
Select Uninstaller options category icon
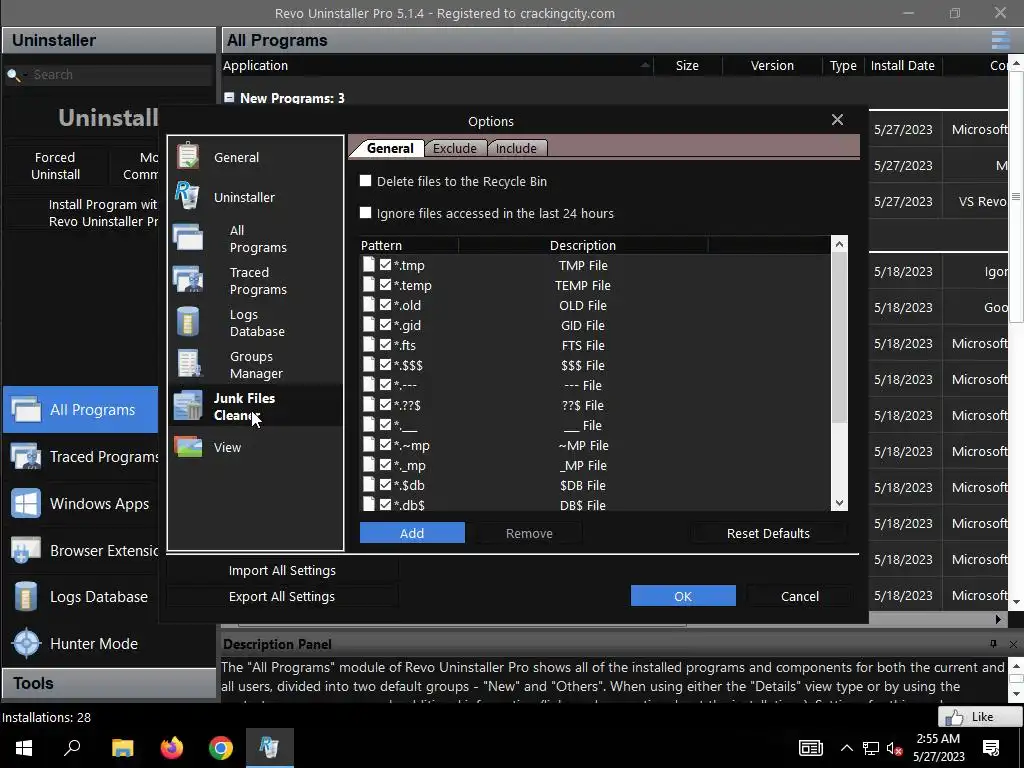(187, 196)
